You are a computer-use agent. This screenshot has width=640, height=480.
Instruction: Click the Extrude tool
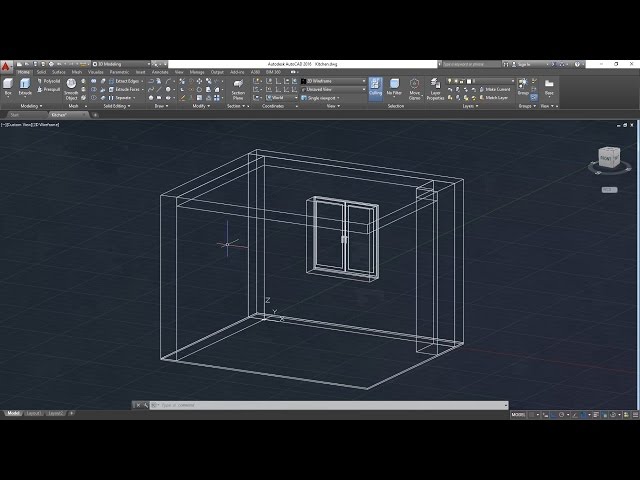coord(25,87)
